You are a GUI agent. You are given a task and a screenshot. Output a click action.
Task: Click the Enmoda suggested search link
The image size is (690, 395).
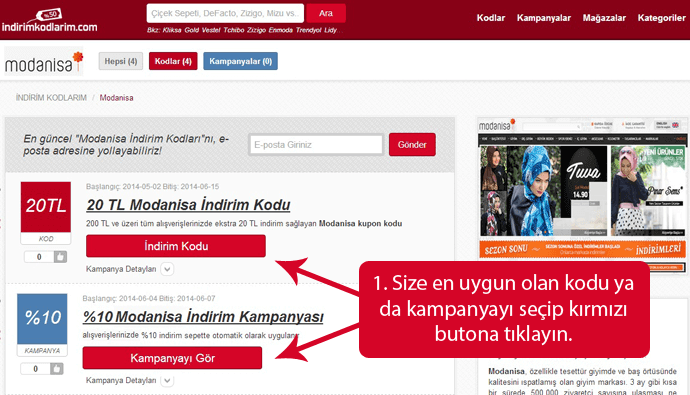coord(281,30)
